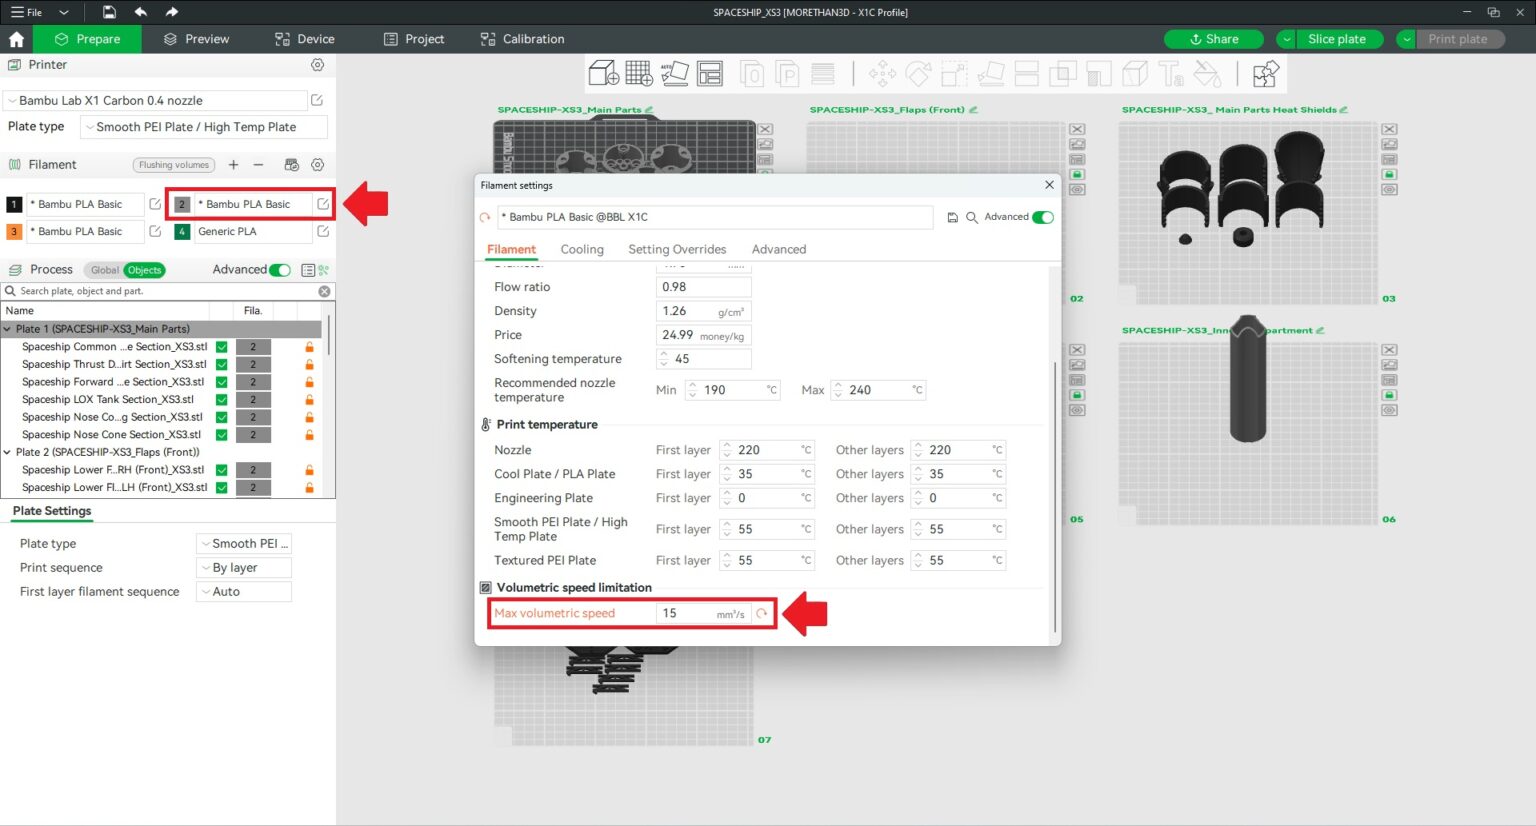1536x826 pixels.
Task: Unlock plate 02 with the lock icon
Action: pyautogui.click(x=1076, y=174)
